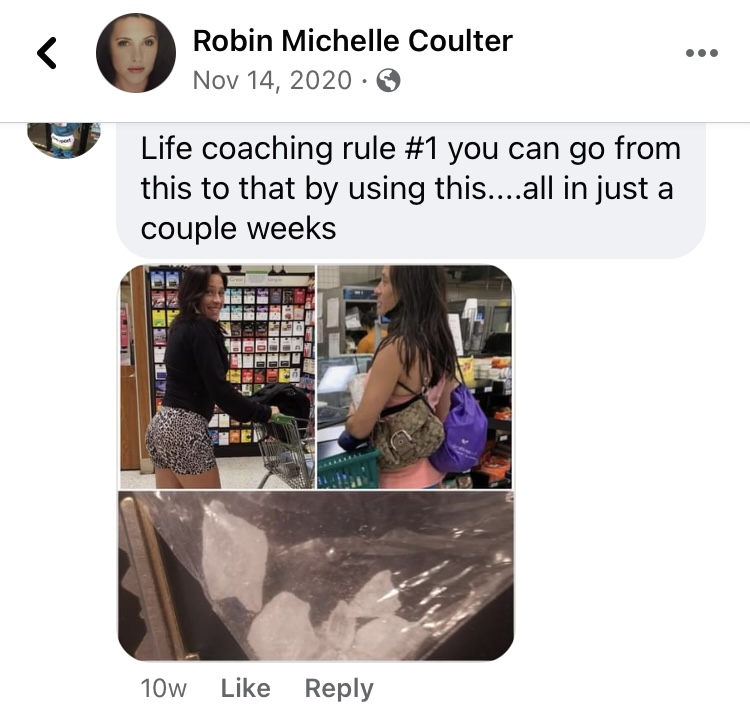Select the comment bubble text
Image resolution: width=750 pixels, height=709 pixels.
411,190
